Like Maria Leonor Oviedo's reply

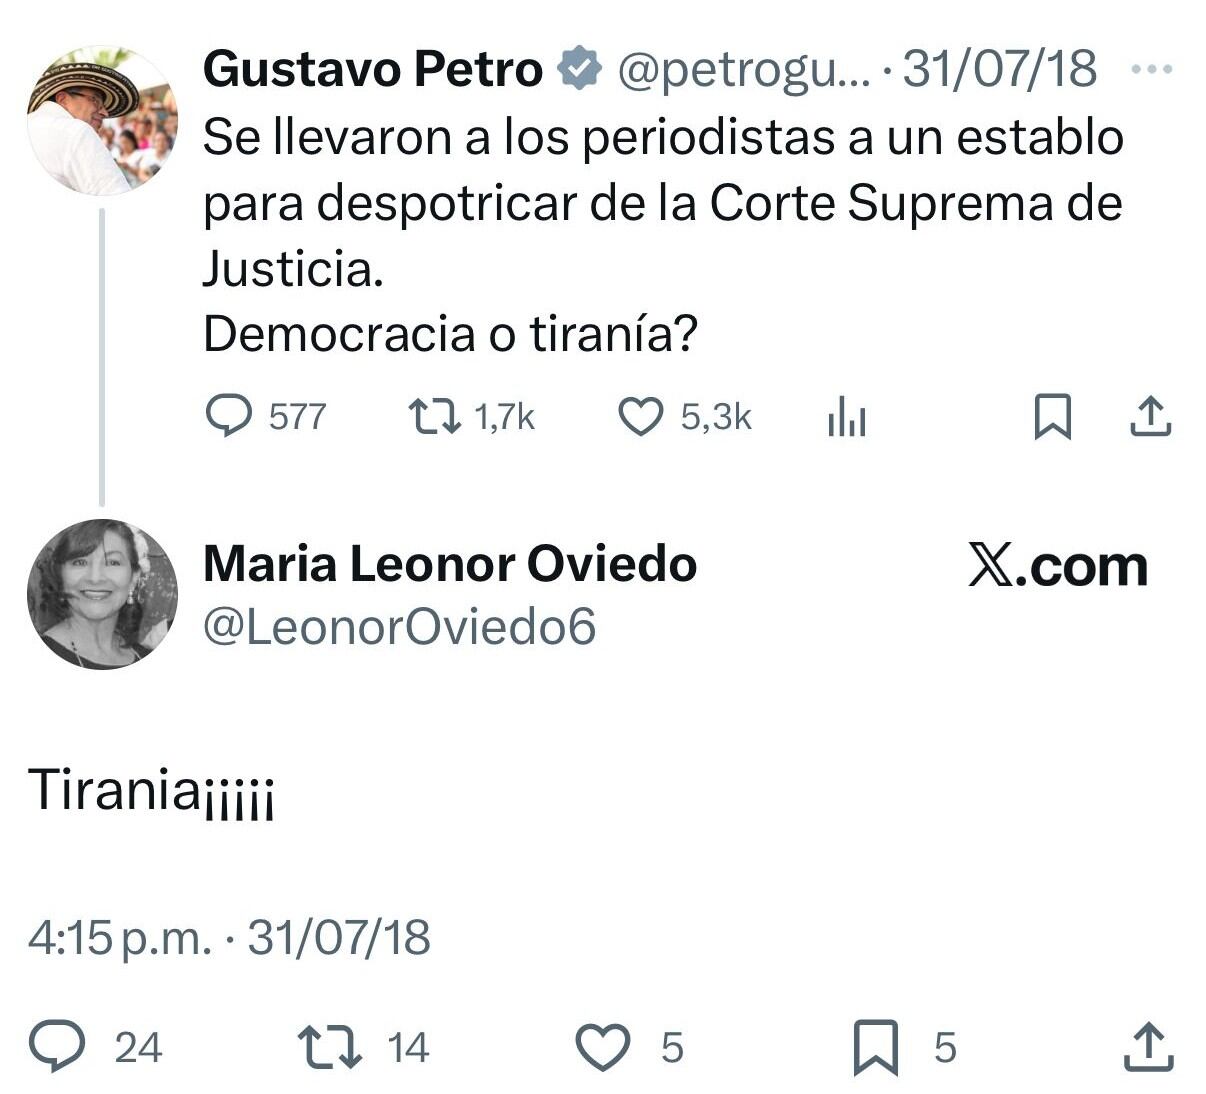click(x=601, y=1046)
